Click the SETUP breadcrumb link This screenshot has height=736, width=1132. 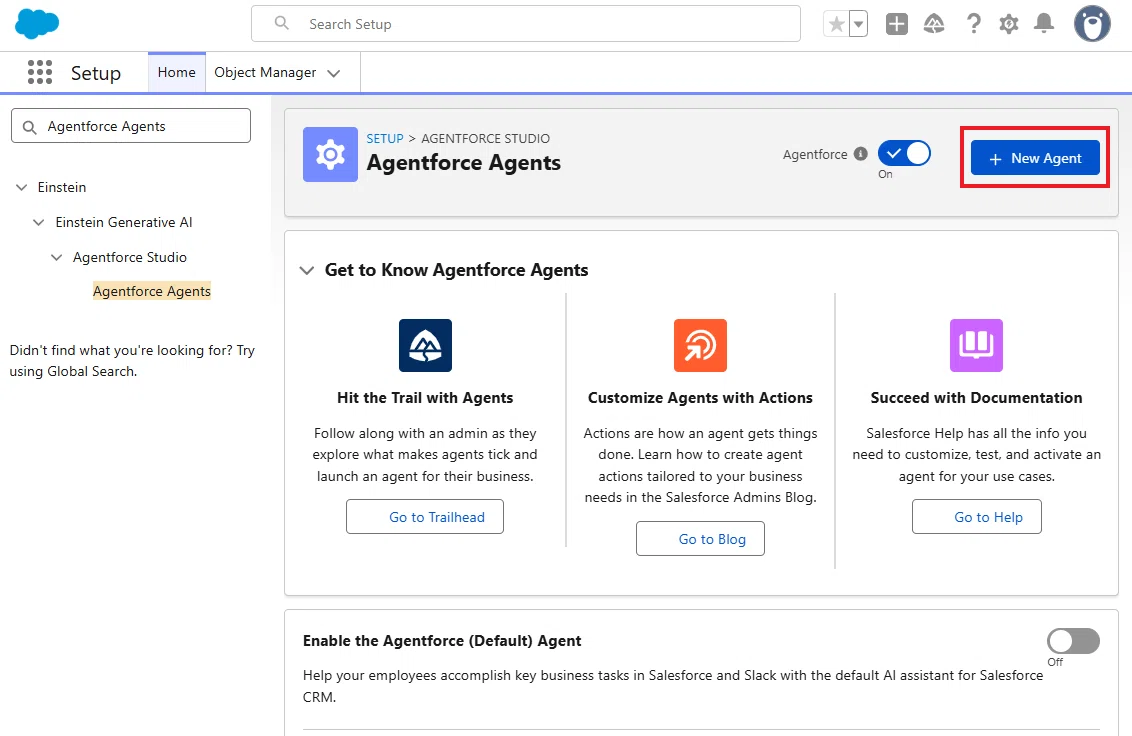click(385, 138)
